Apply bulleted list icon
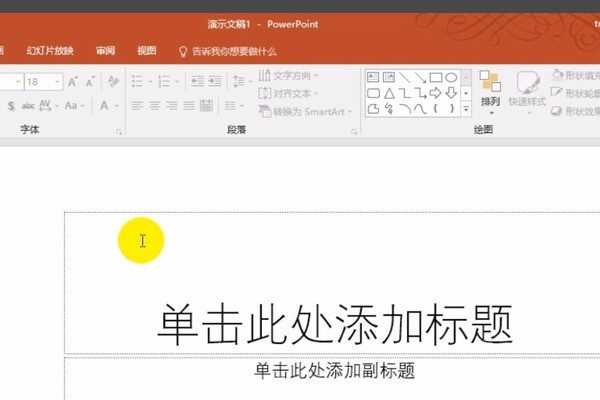This screenshot has height=400, width=600. click(137, 82)
